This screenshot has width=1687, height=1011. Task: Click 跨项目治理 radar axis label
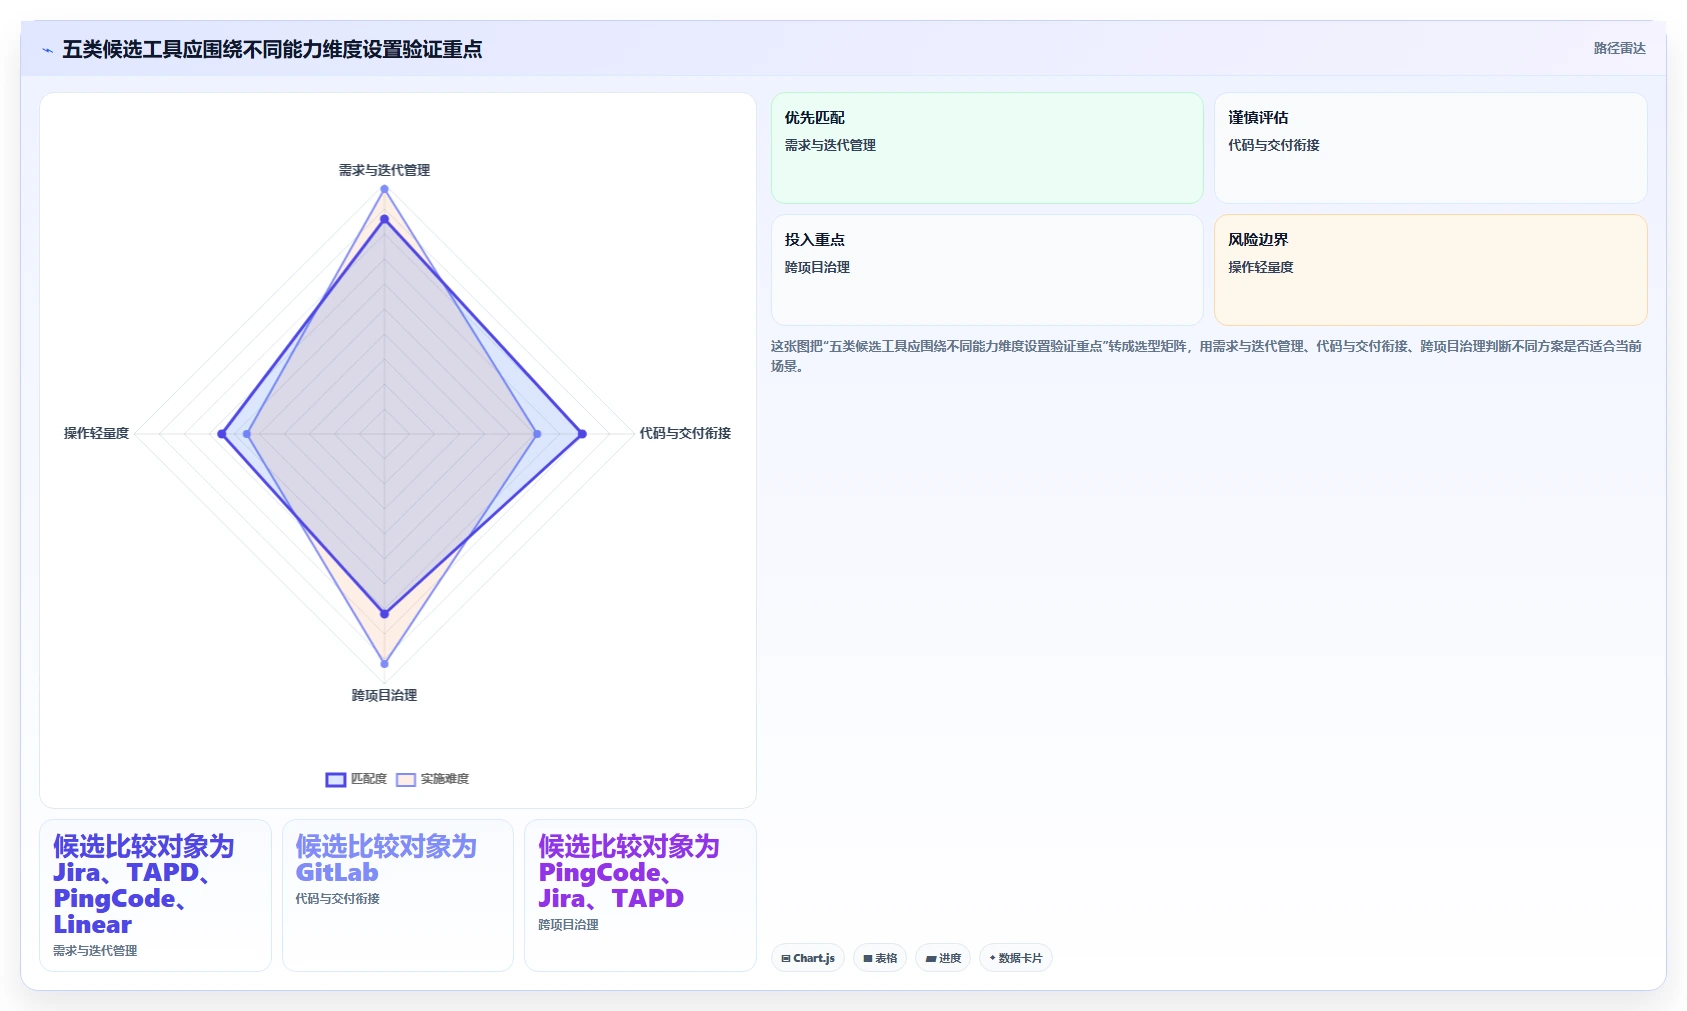coord(384,695)
